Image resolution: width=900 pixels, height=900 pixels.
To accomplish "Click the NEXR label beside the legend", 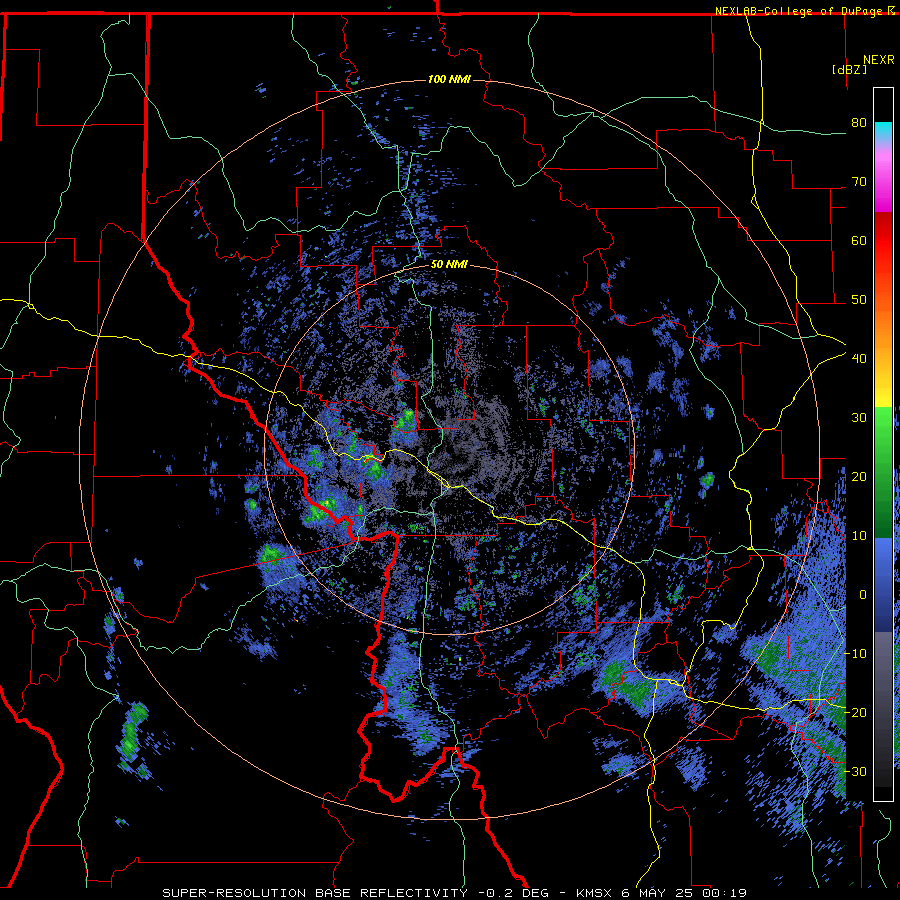I will pos(879,60).
